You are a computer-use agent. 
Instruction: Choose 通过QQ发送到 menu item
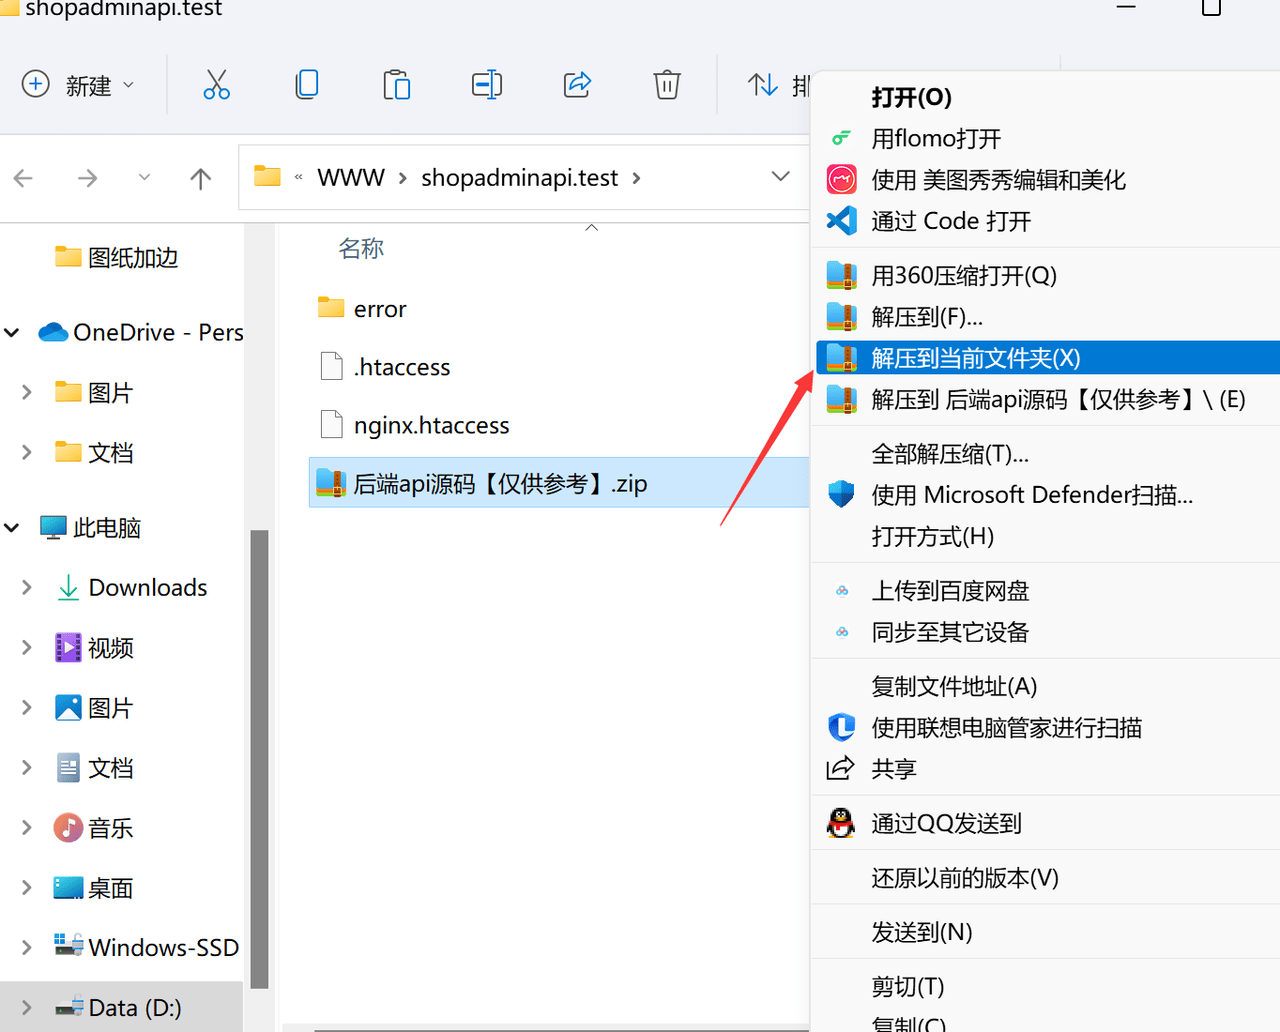click(1045, 823)
